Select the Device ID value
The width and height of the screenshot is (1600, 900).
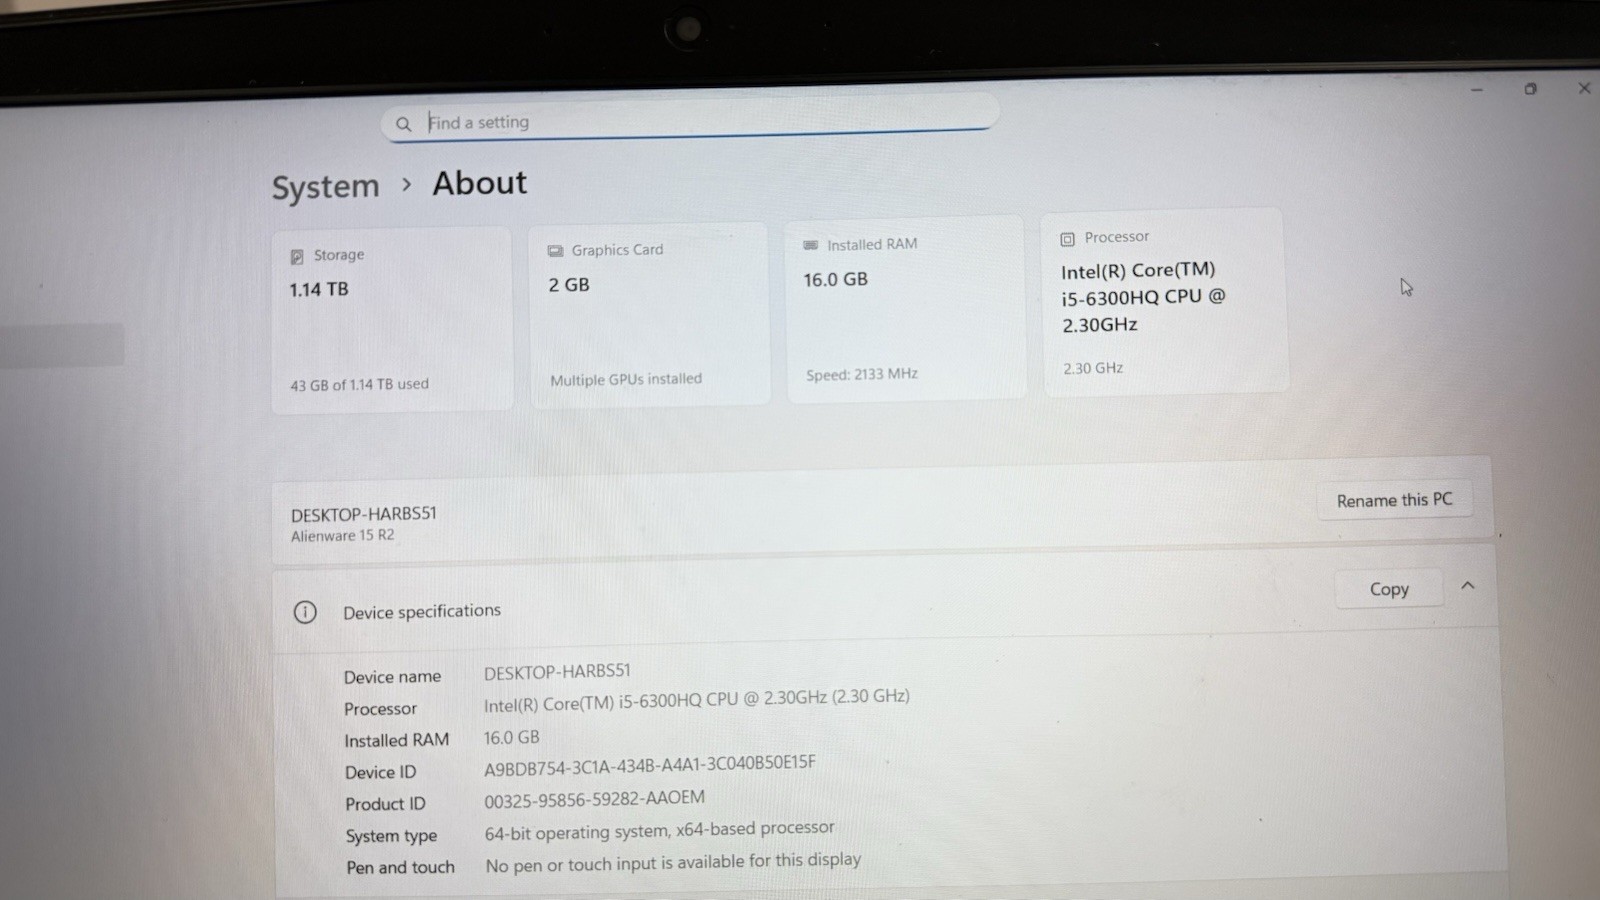tap(650, 766)
